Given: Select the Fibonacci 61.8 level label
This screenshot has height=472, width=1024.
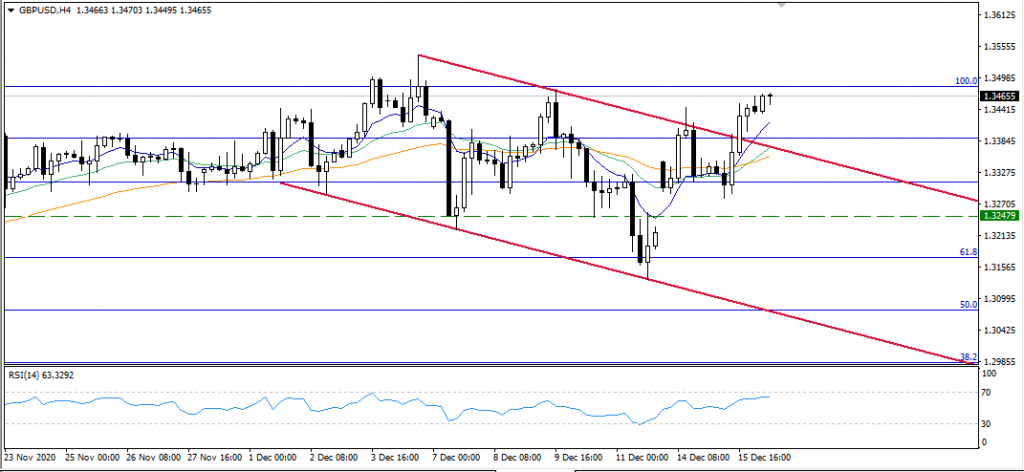Looking at the screenshot, I should pos(968,252).
